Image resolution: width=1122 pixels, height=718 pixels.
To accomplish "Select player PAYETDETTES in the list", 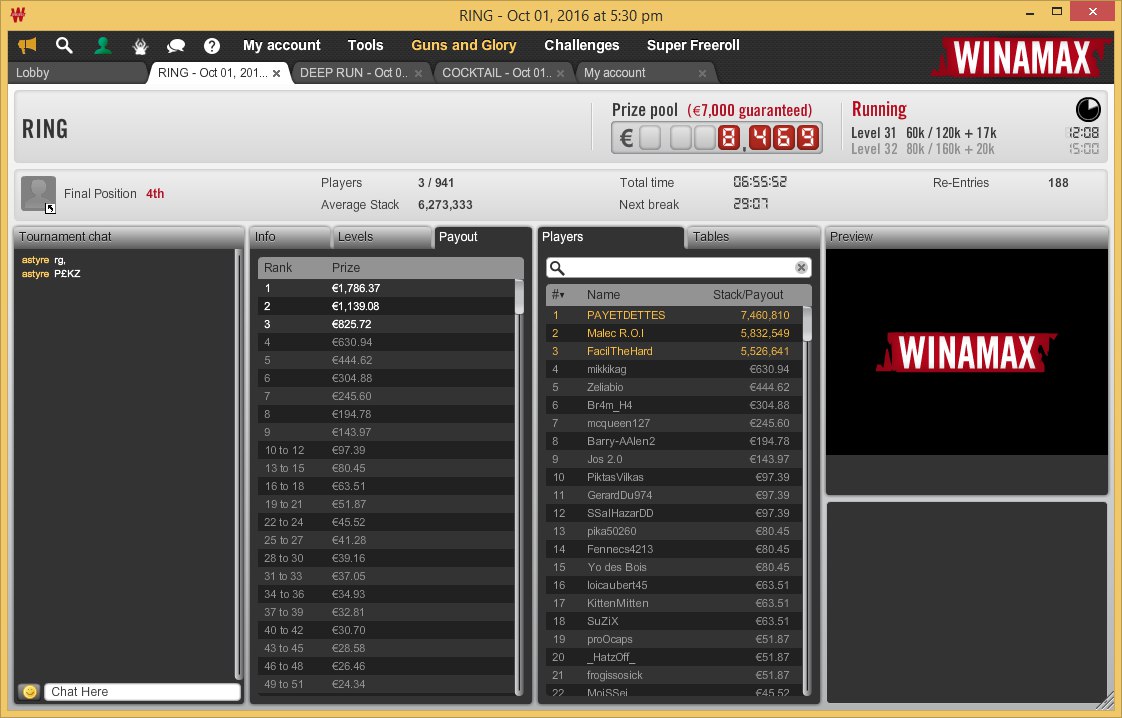I will 674,315.
